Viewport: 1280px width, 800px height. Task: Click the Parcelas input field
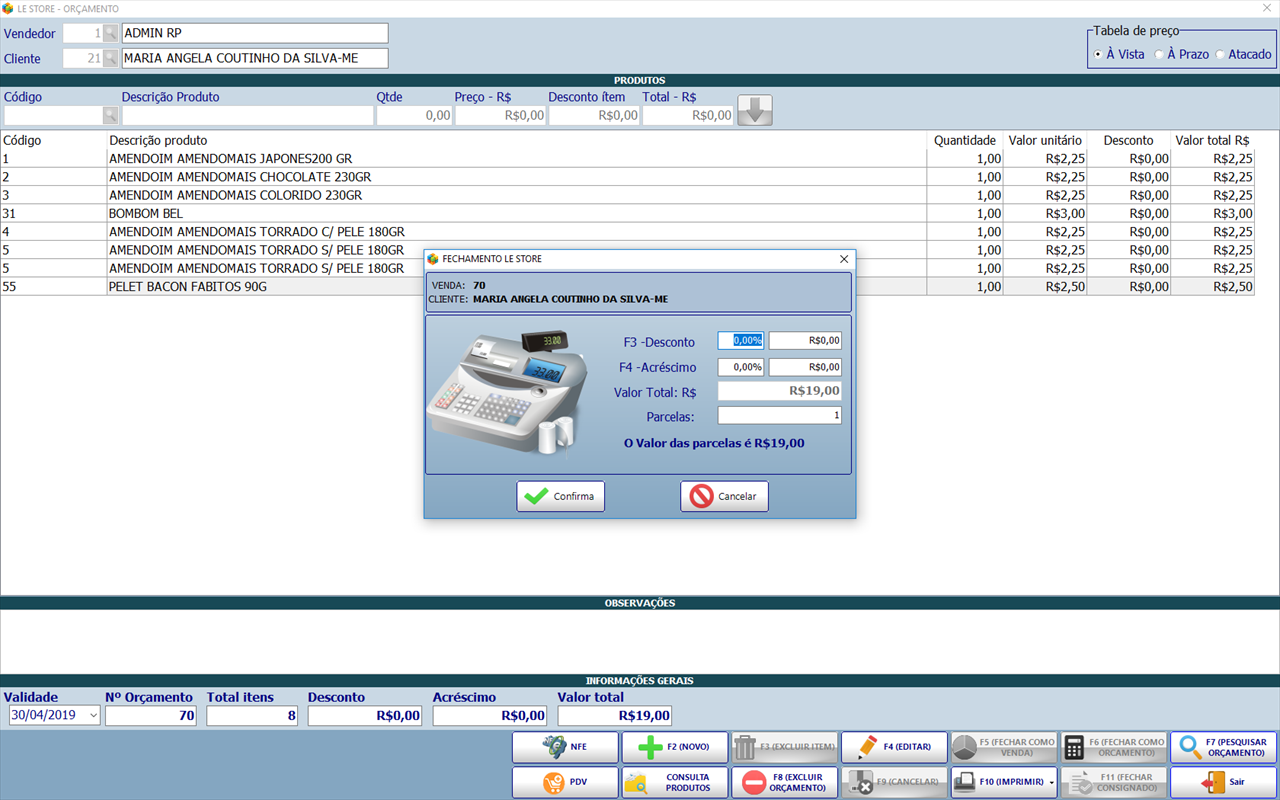click(780, 415)
